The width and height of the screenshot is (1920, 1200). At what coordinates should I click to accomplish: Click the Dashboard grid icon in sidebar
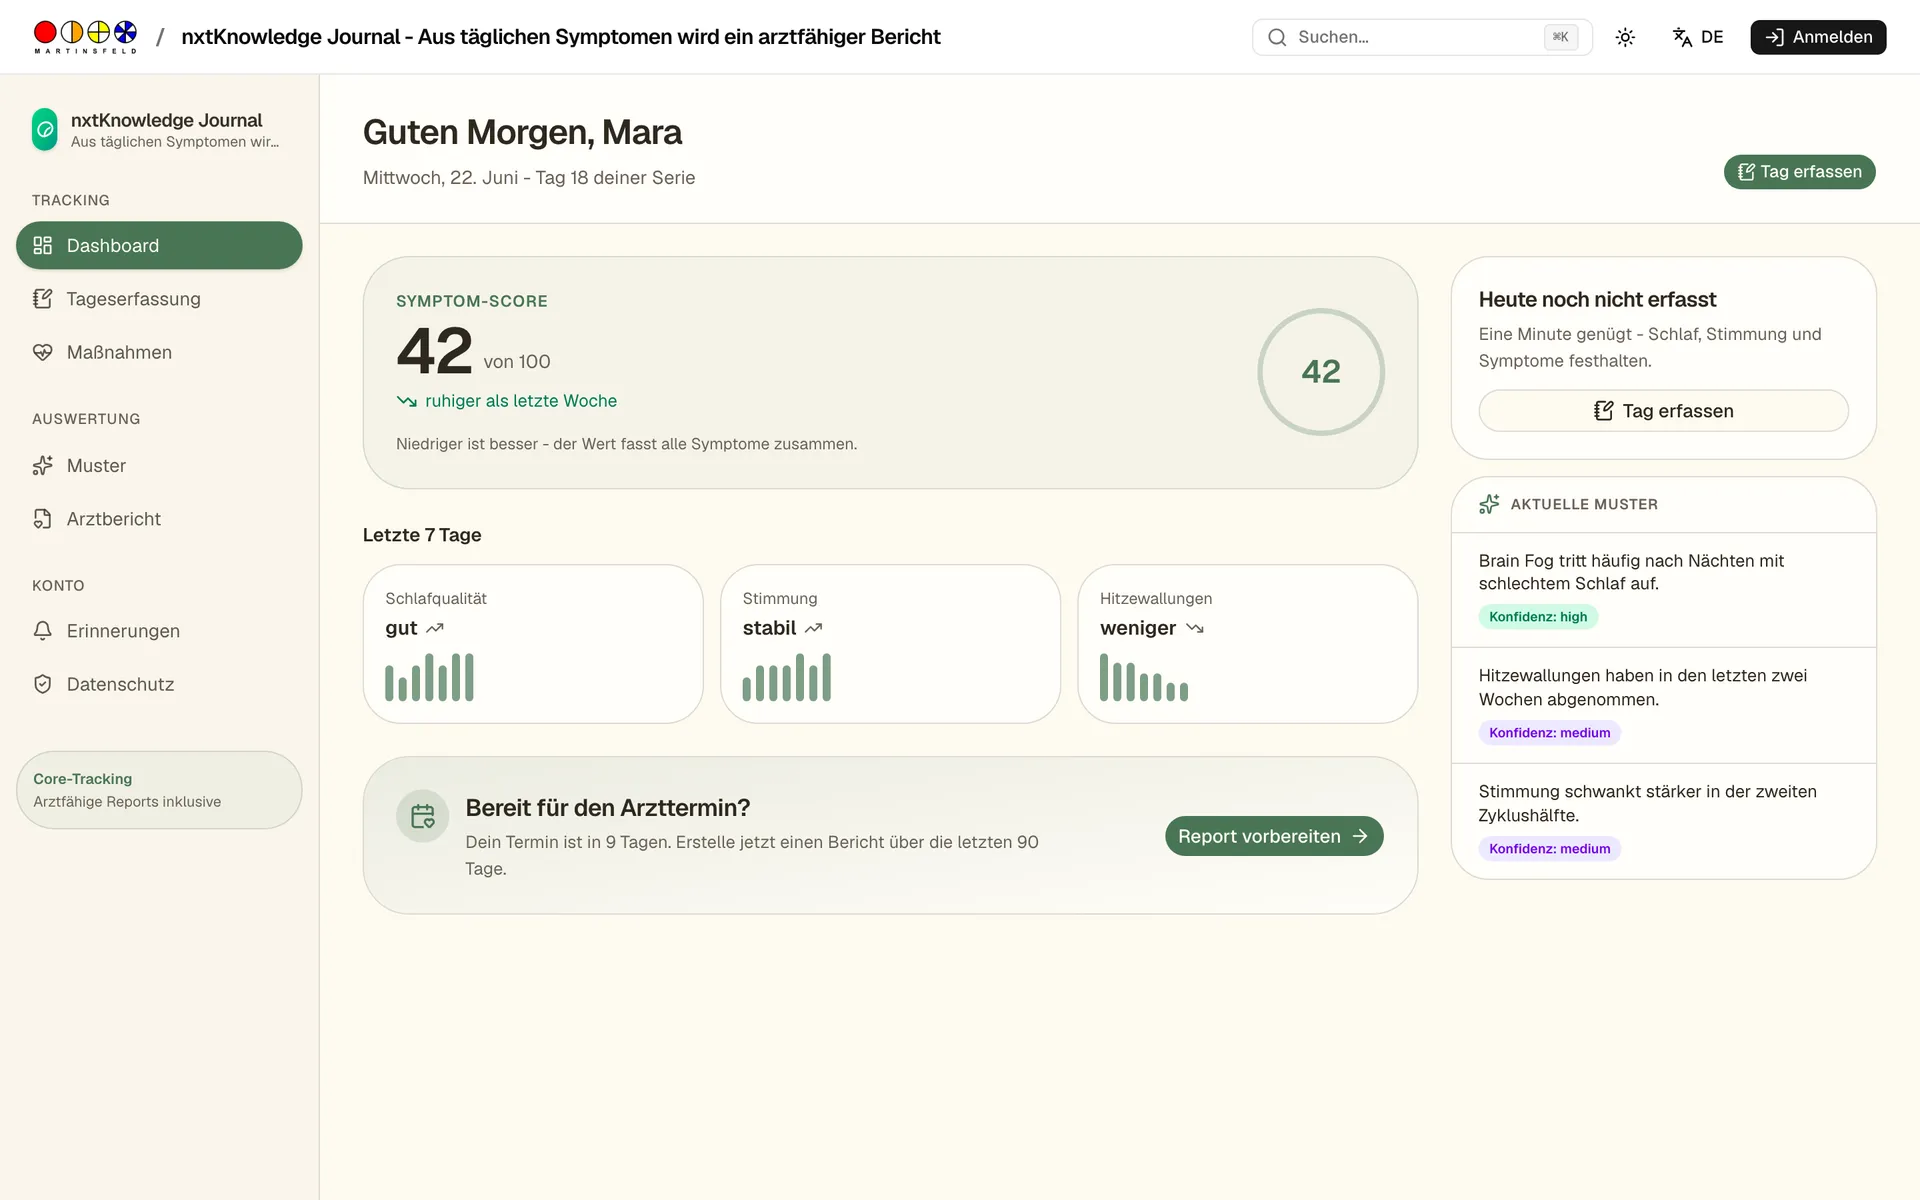(x=42, y=246)
